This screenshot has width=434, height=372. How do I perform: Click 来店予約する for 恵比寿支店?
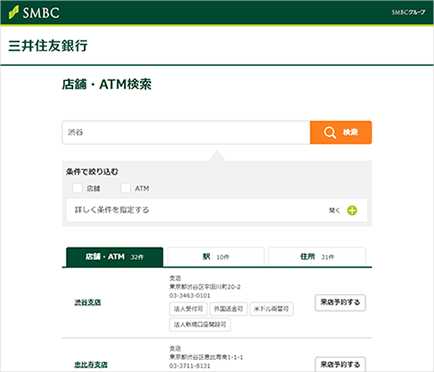coord(340,365)
